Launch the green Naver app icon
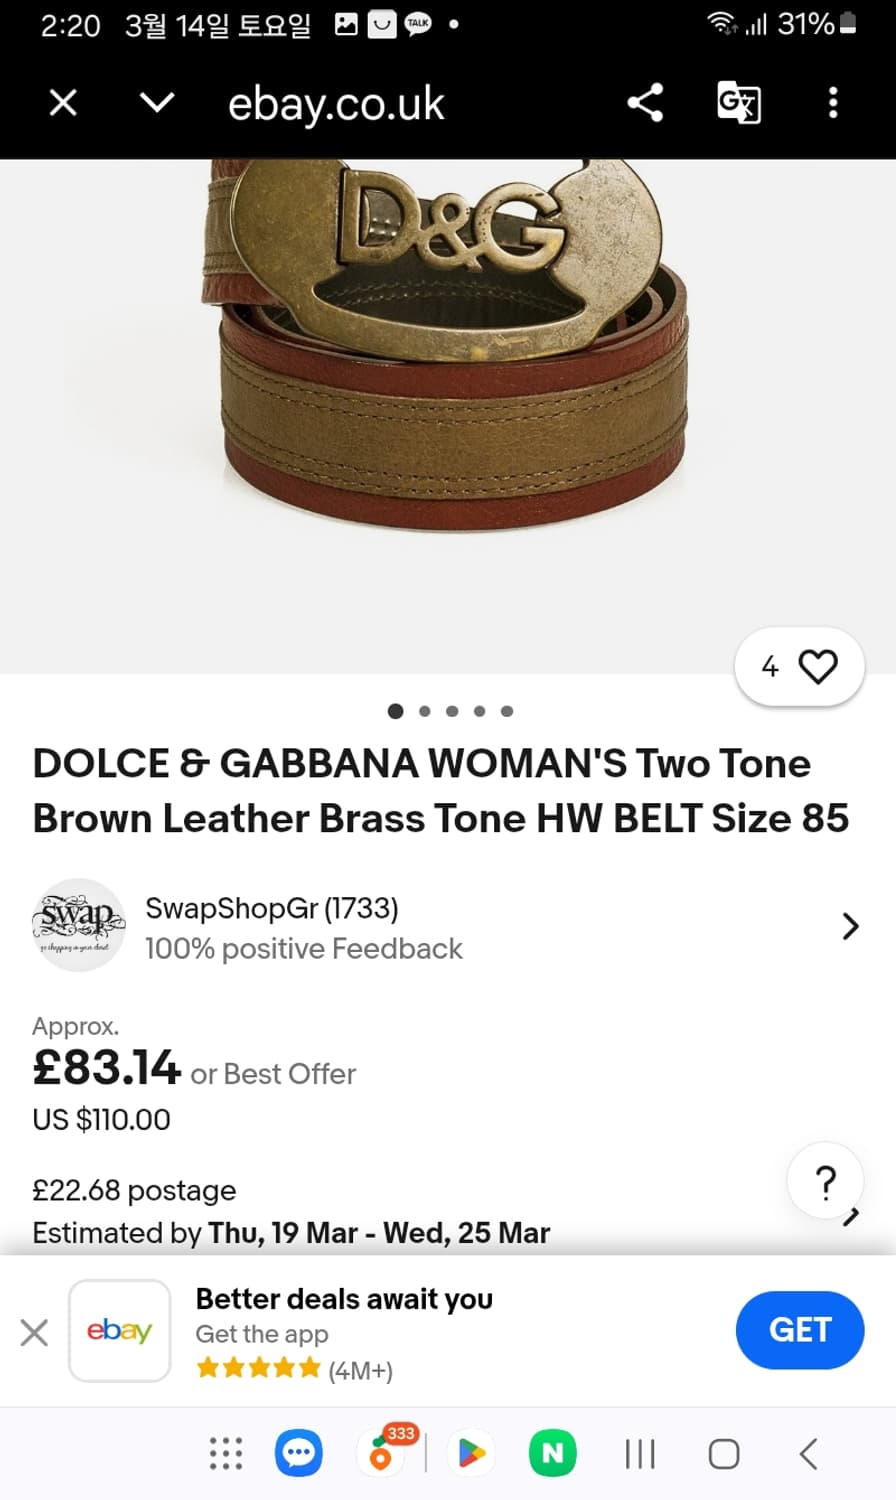 click(553, 1453)
